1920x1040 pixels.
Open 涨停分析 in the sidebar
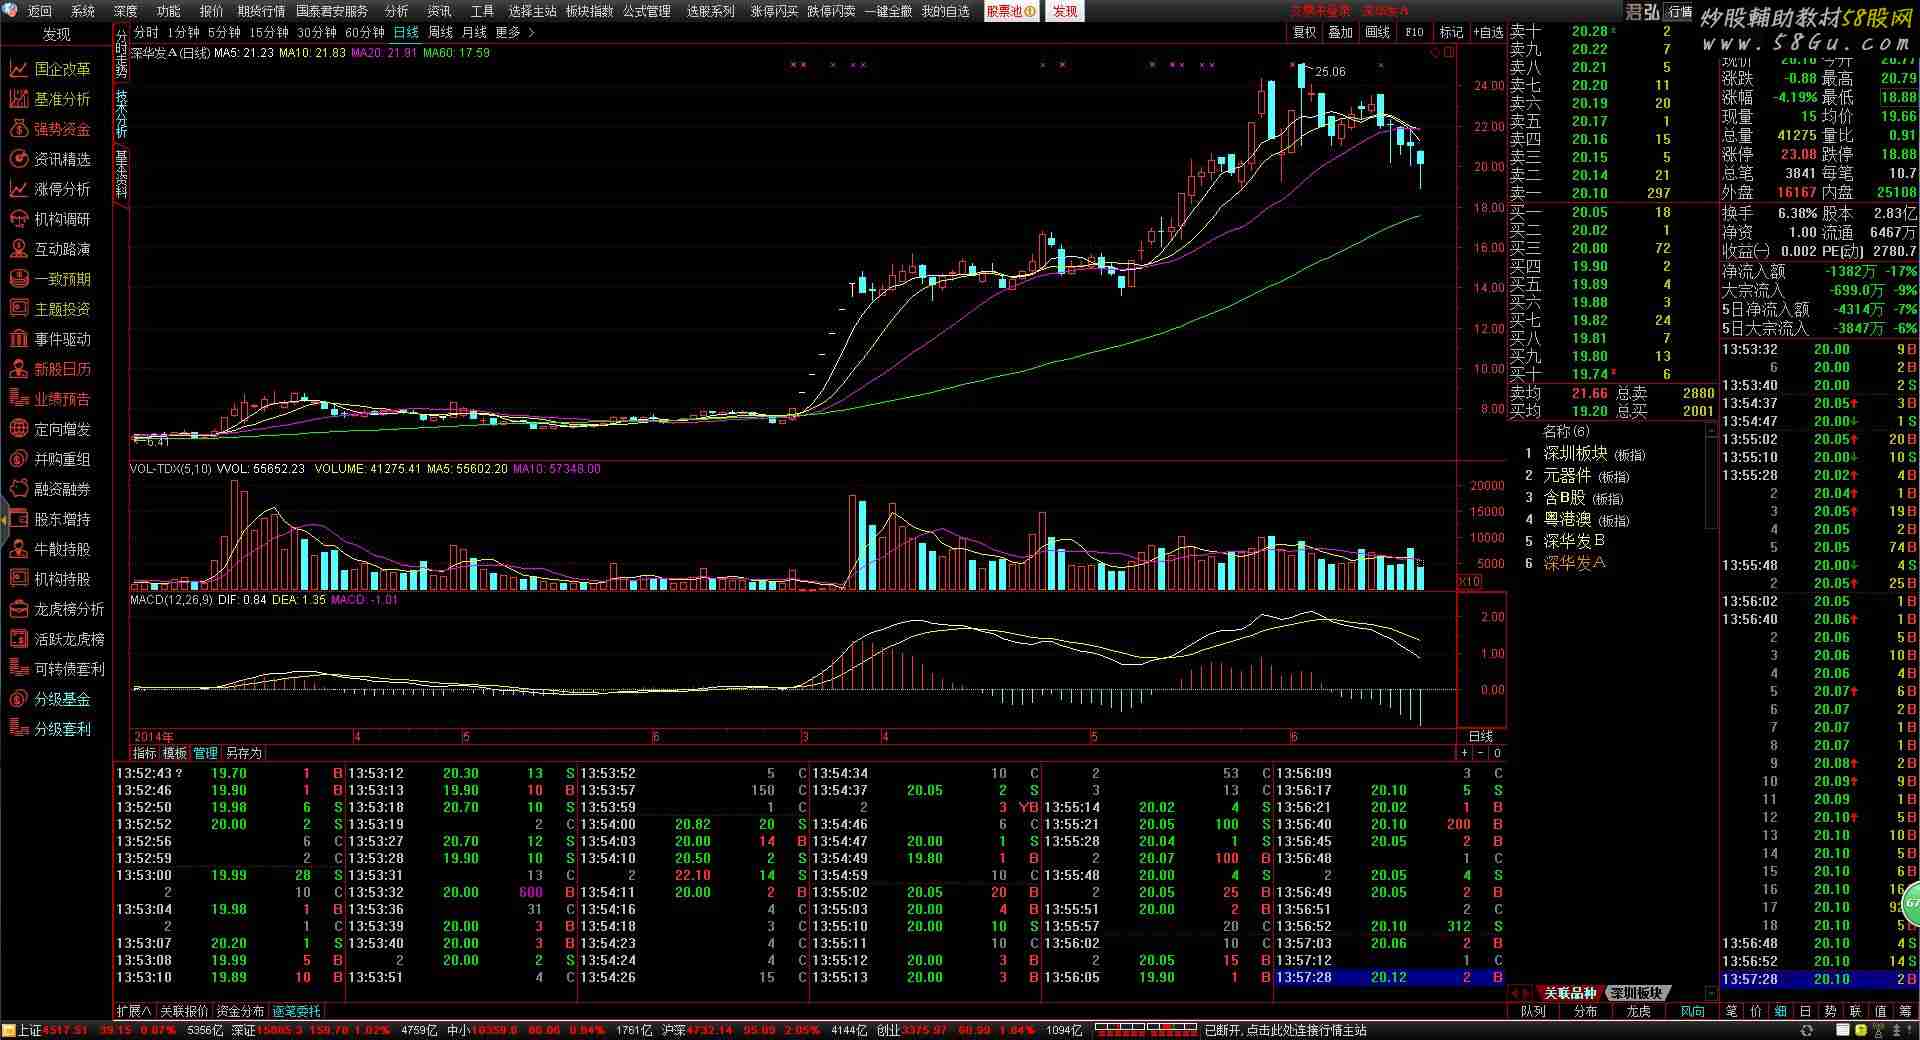(62, 189)
